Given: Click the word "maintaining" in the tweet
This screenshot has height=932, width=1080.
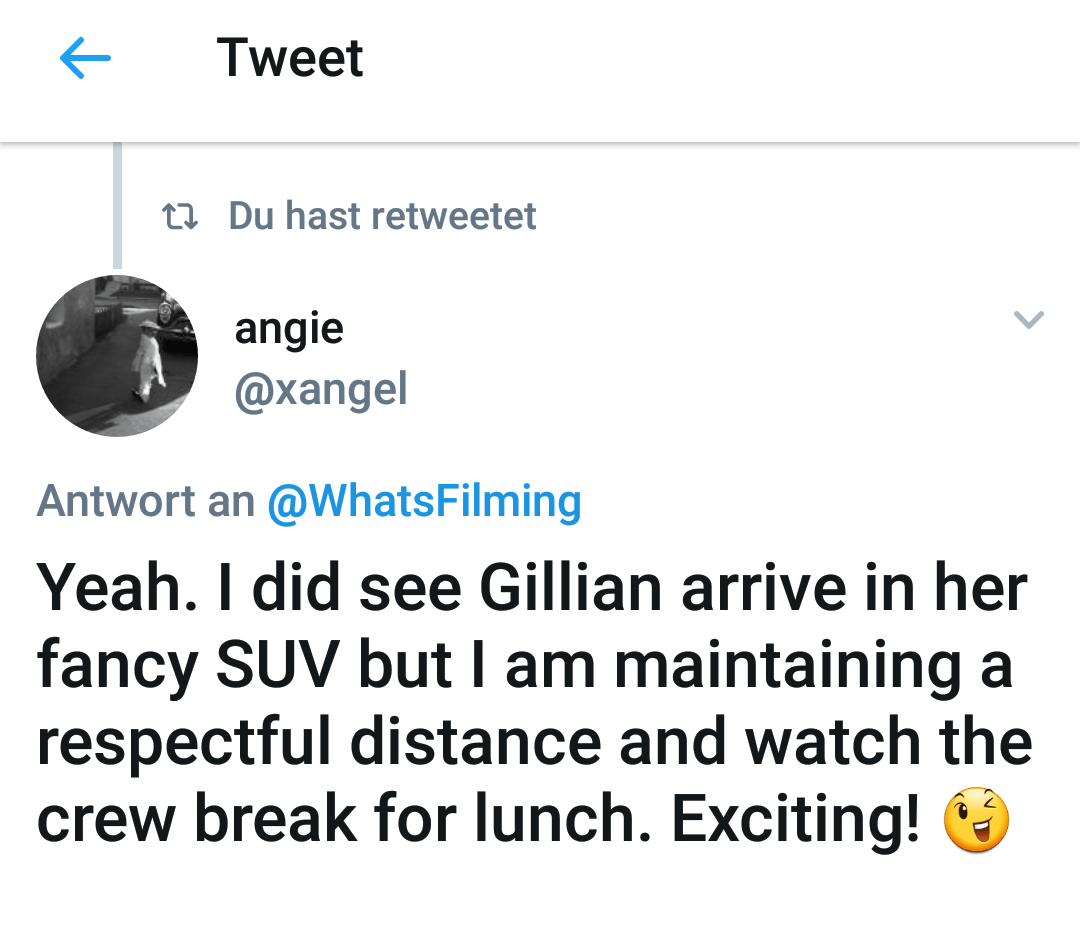Looking at the screenshot, I should click(x=788, y=666).
